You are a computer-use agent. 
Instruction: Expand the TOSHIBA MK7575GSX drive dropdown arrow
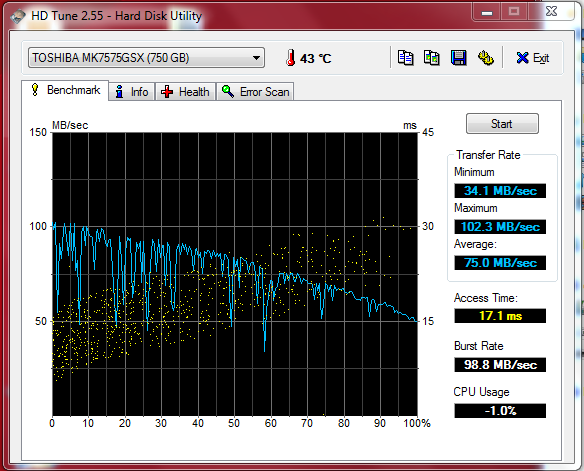[x=256, y=58]
